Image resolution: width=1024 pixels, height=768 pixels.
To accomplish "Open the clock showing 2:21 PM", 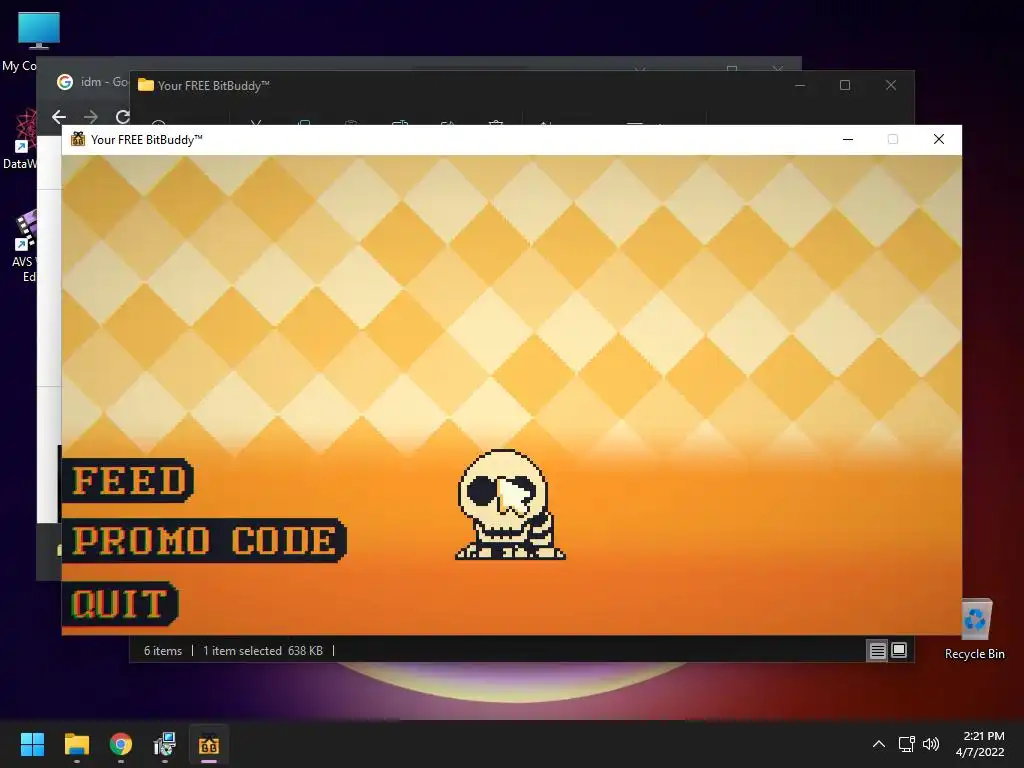I will (980, 744).
